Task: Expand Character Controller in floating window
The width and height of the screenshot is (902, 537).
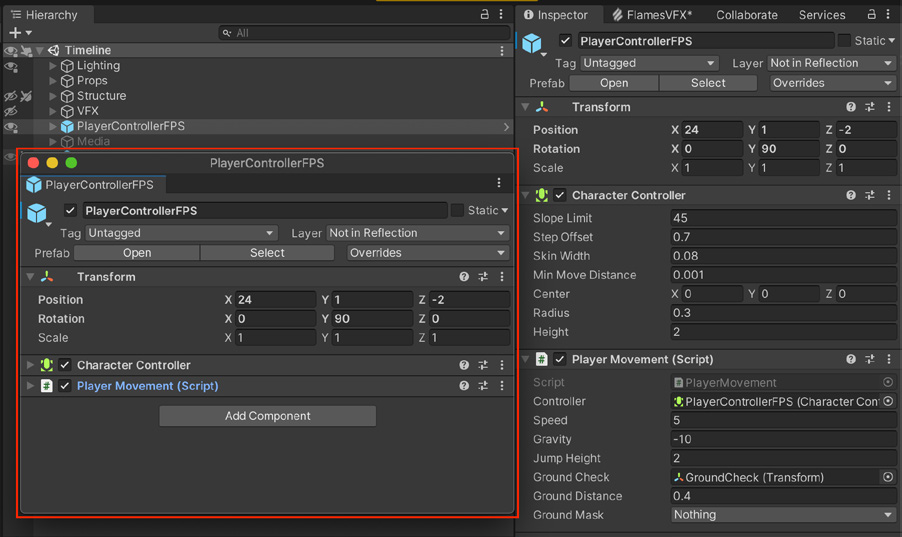Action: [x=30, y=365]
